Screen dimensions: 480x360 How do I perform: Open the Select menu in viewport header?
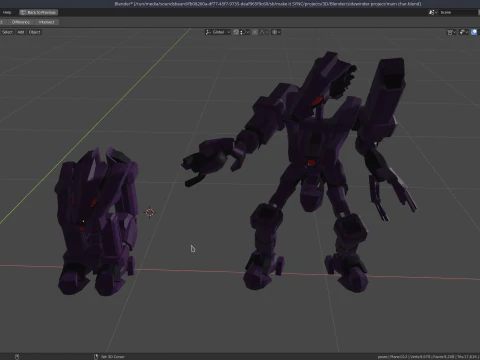[7, 32]
